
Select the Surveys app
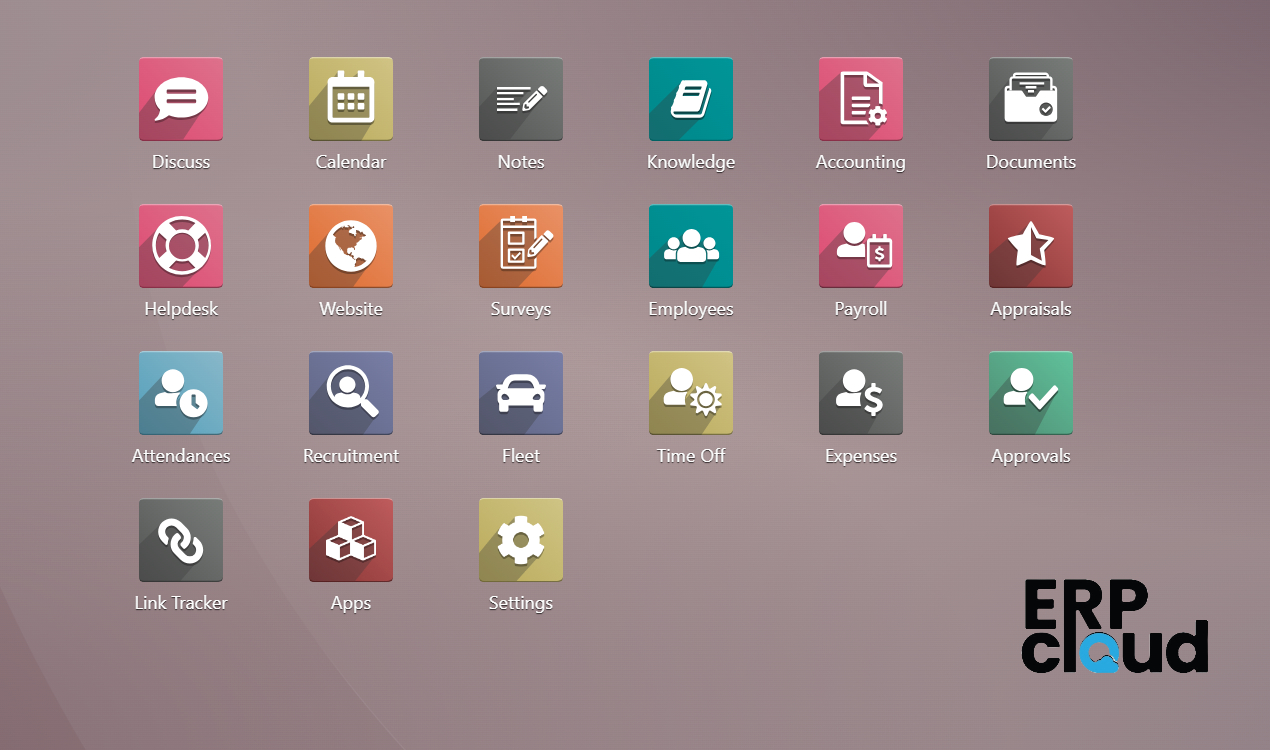521,246
